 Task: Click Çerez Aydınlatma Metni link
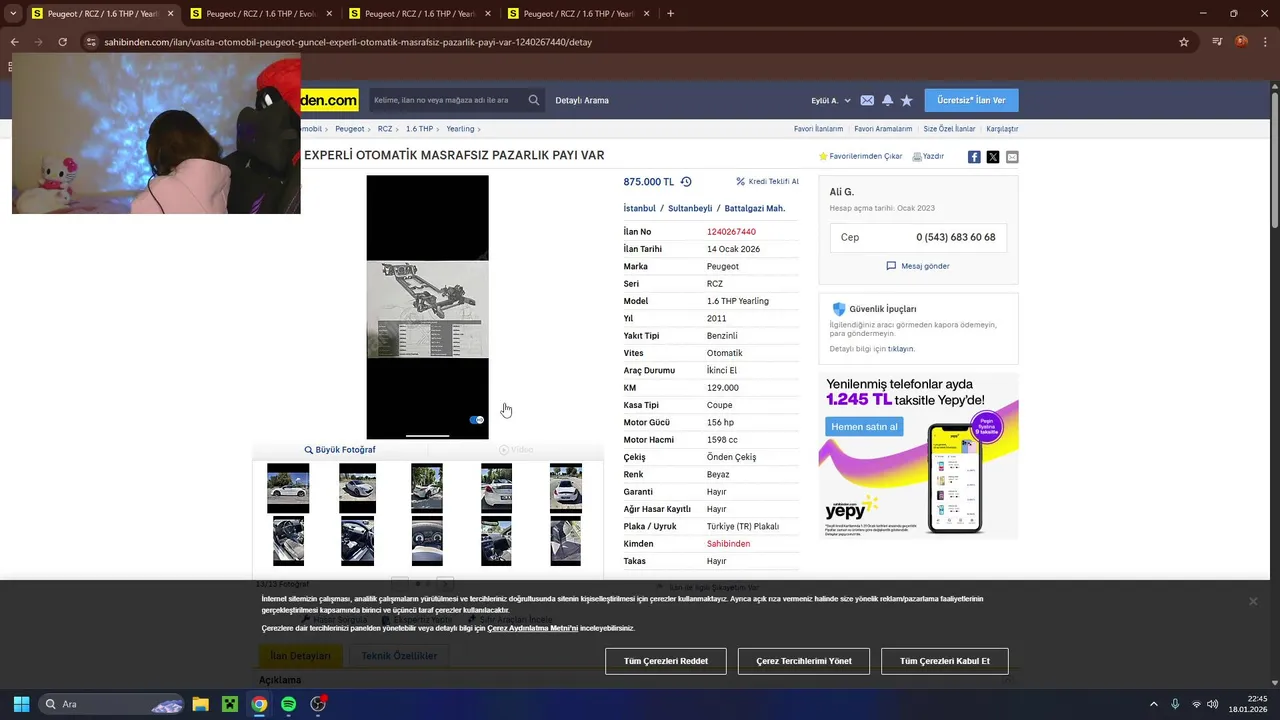(x=533, y=628)
